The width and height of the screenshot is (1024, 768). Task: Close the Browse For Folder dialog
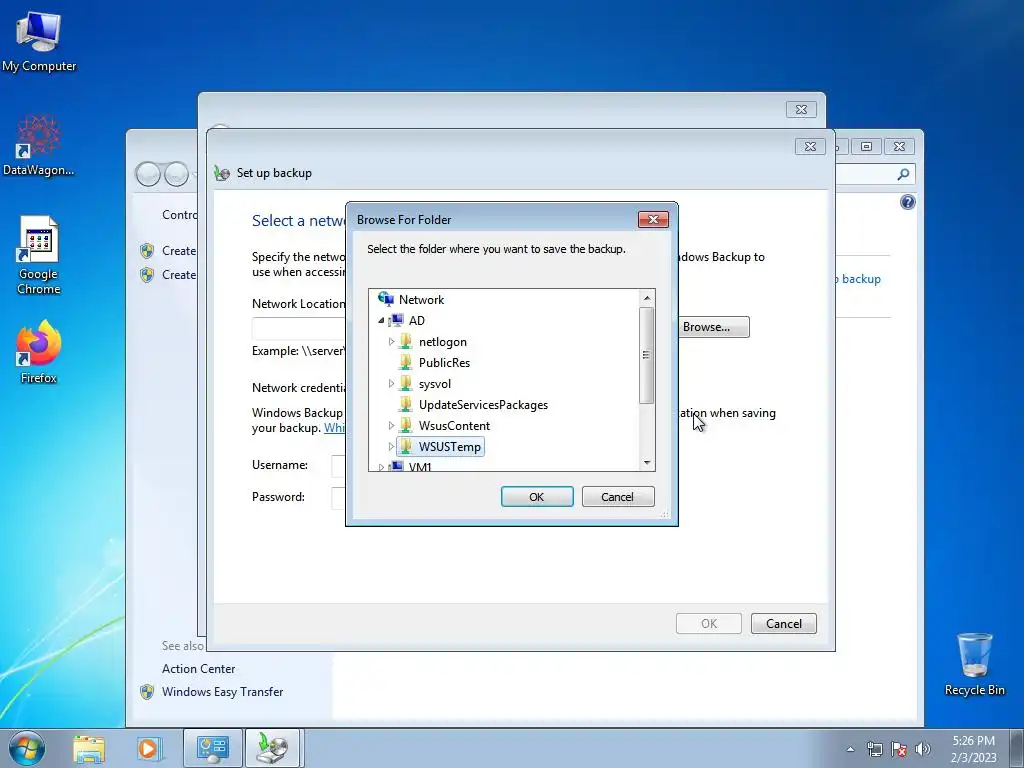point(653,219)
